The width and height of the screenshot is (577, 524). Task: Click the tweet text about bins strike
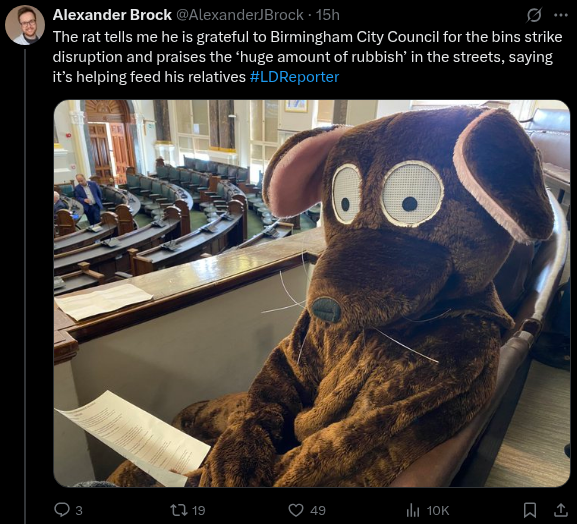click(308, 57)
